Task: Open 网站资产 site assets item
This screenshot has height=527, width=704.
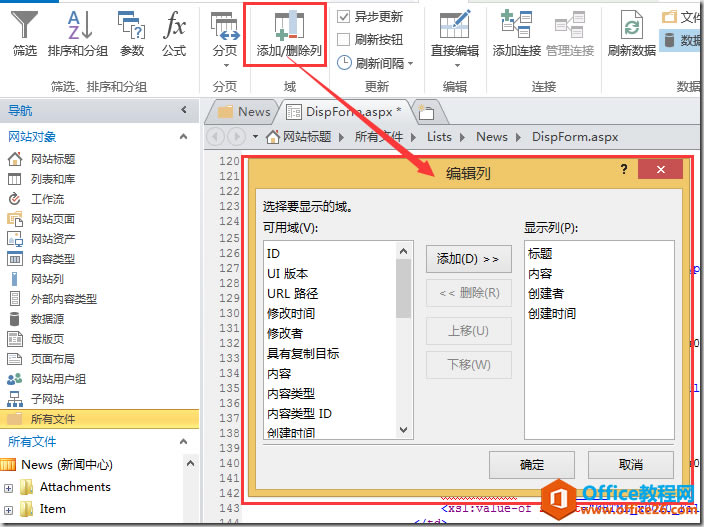Action: click(53, 239)
